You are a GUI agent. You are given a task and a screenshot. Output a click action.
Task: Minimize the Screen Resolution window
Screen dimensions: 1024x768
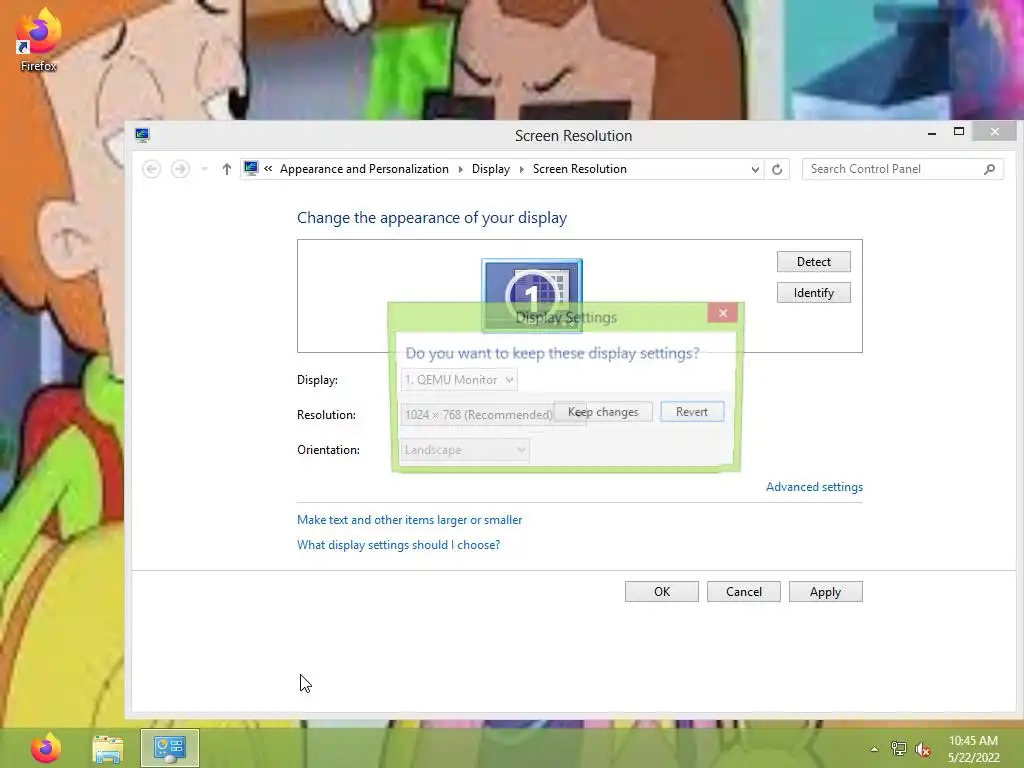(x=932, y=133)
